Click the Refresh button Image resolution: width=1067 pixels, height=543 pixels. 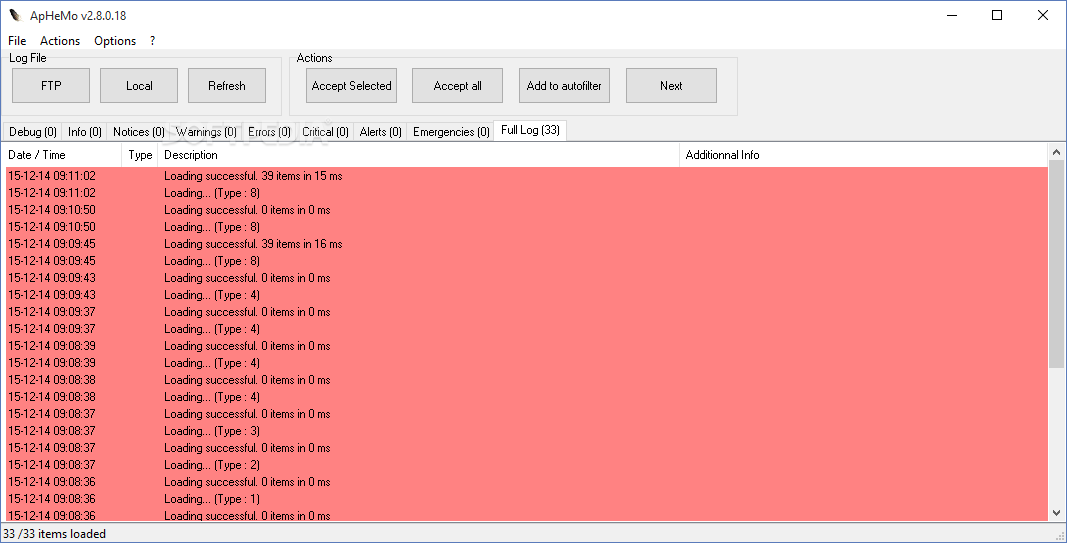click(x=227, y=86)
